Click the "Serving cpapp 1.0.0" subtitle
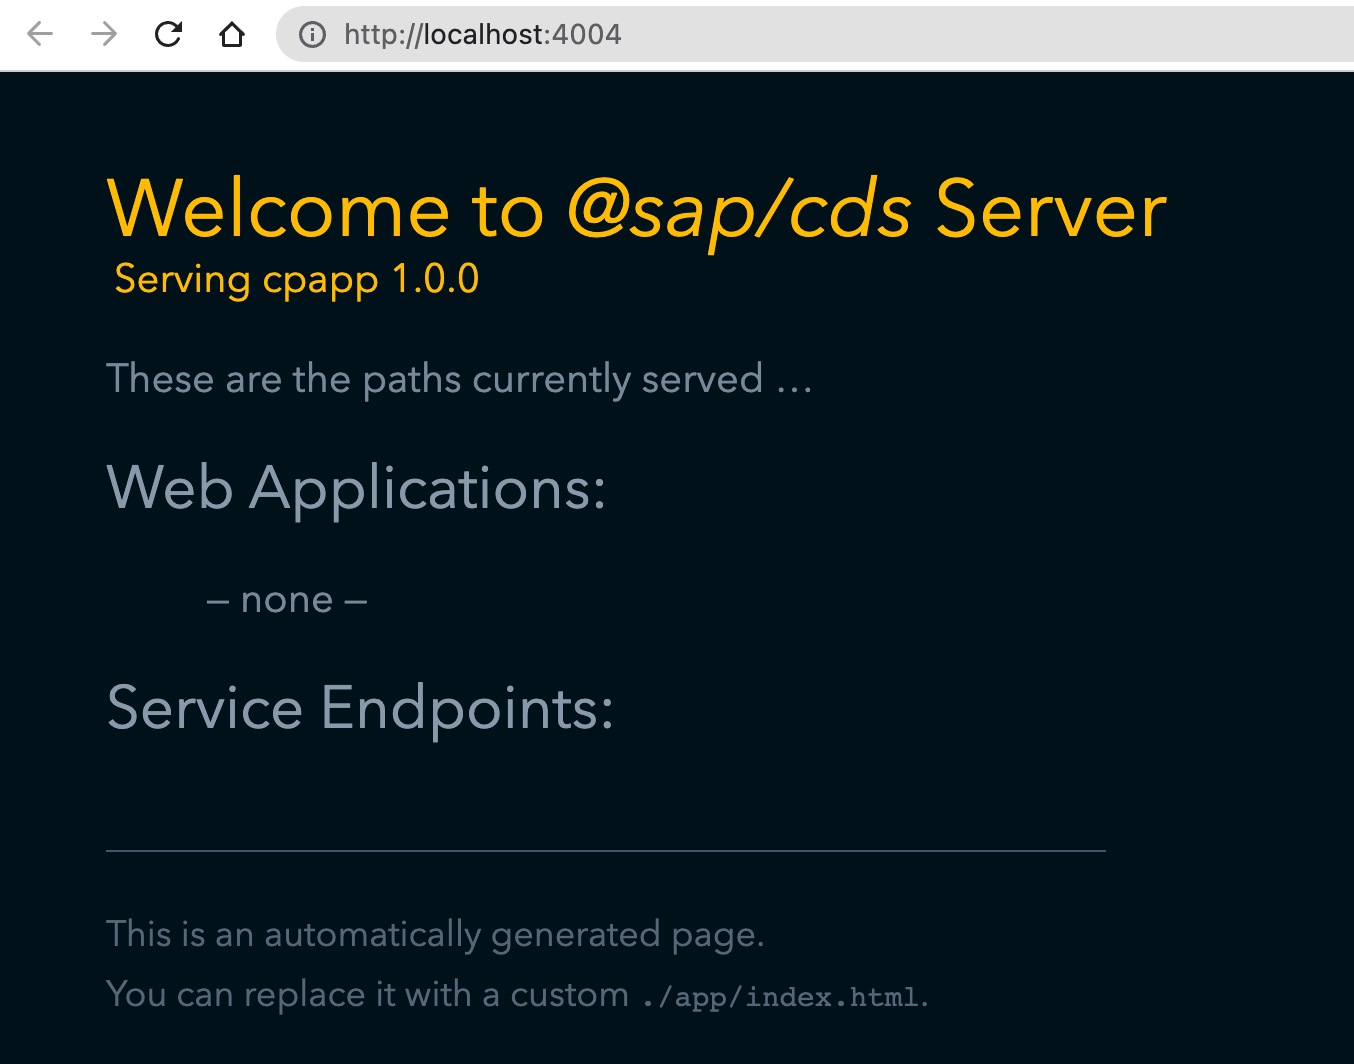The width and height of the screenshot is (1354, 1064). pos(297,279)
